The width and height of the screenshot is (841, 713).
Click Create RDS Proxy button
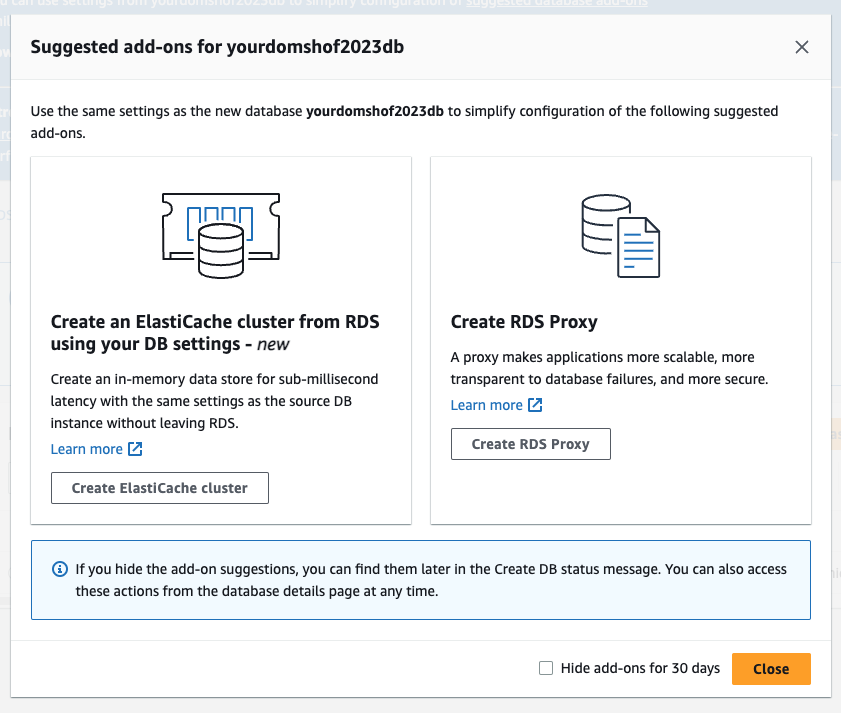[530, 444]
